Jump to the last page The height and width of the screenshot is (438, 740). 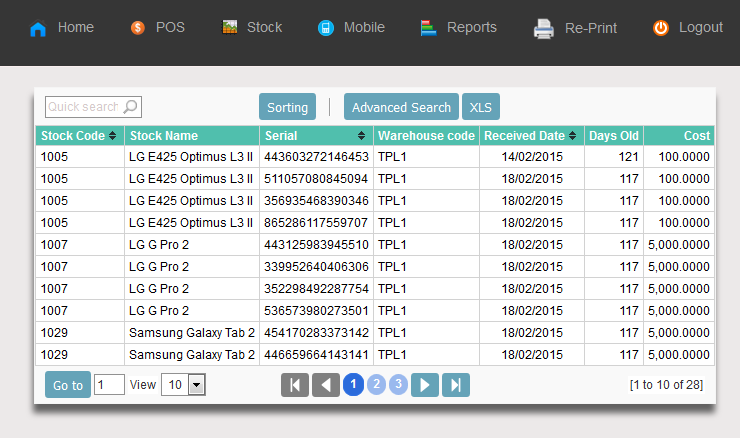(x=456, y=385)
